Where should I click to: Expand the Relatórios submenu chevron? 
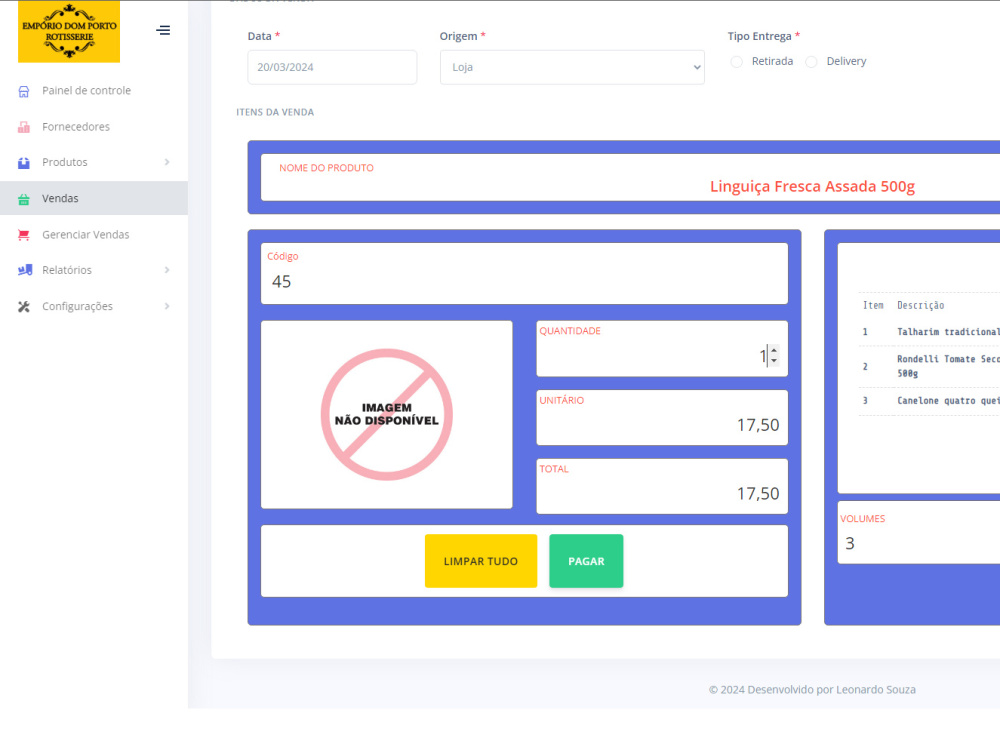coord(167,270)
